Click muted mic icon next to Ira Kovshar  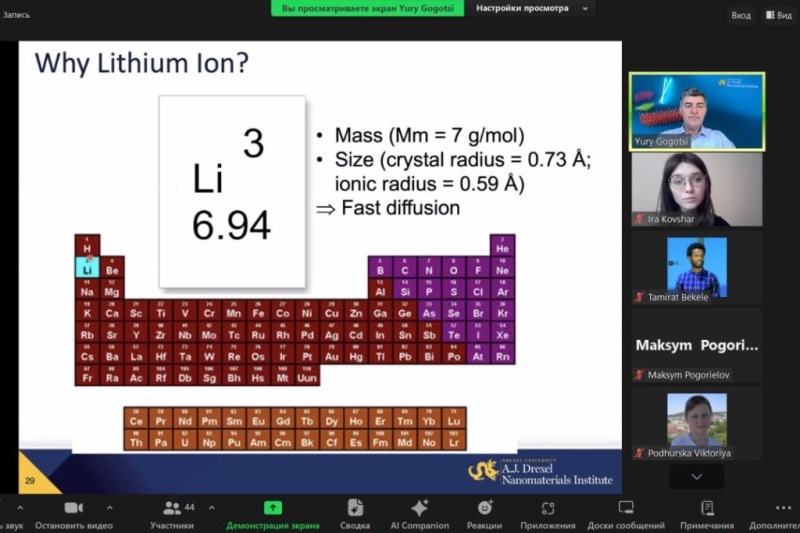tap(639, 219)
